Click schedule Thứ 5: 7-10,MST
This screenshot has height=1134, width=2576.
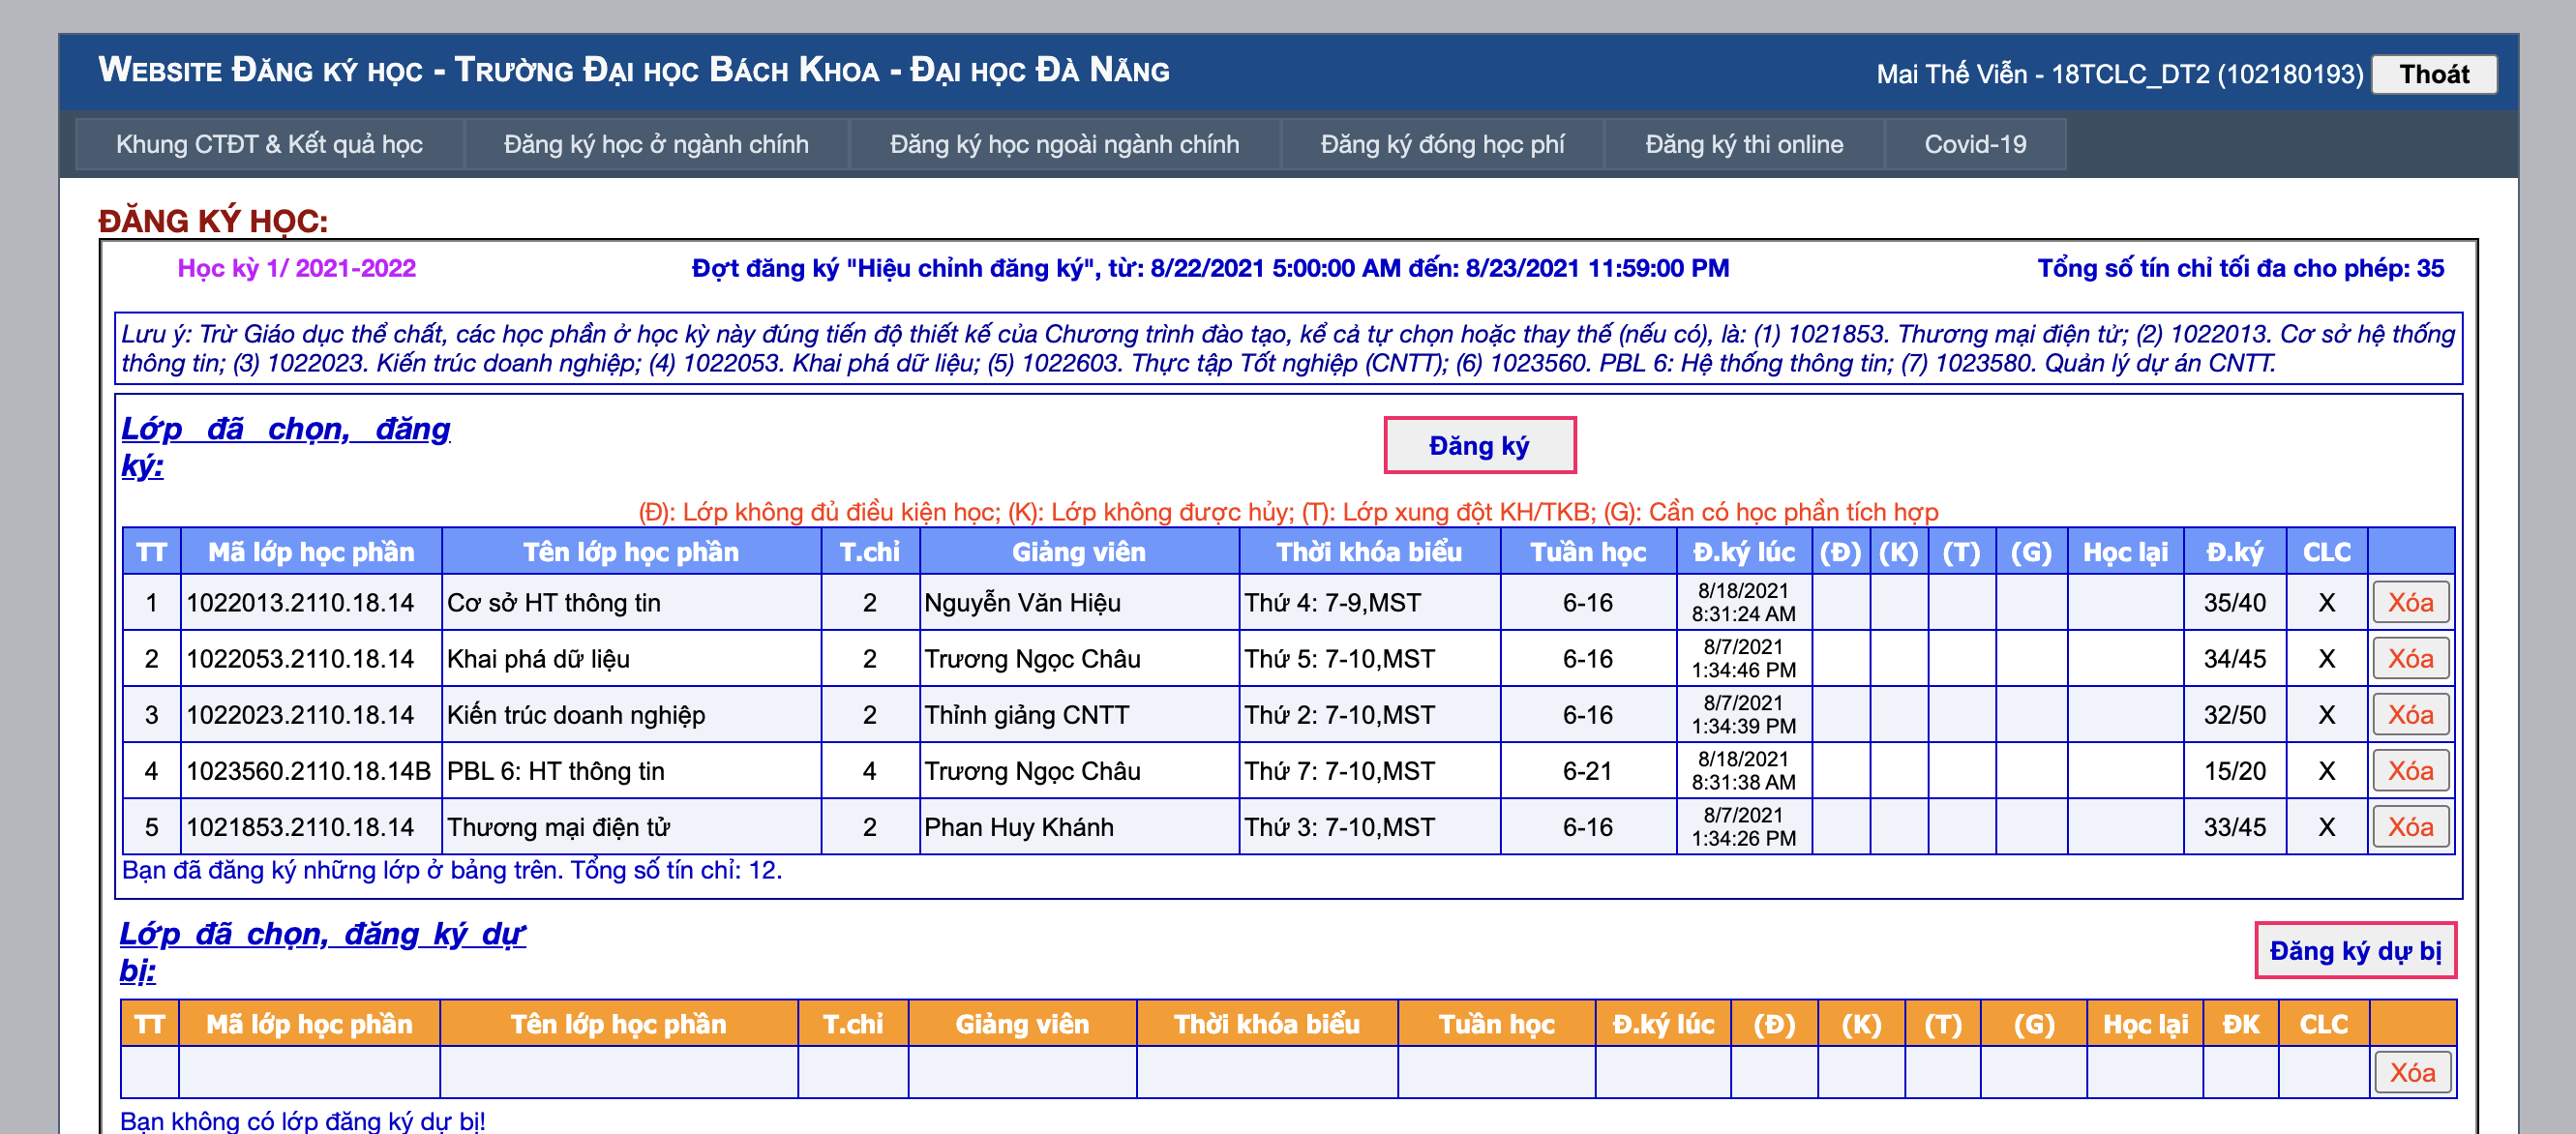pos(1339,659)
